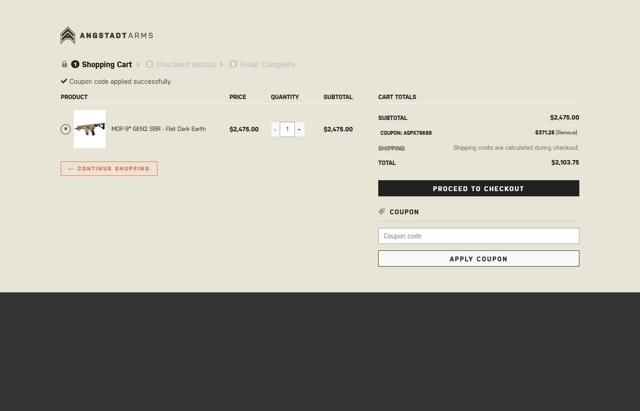Go to Checkout details step
Screen dimensions: 640x411
[180, 64]
